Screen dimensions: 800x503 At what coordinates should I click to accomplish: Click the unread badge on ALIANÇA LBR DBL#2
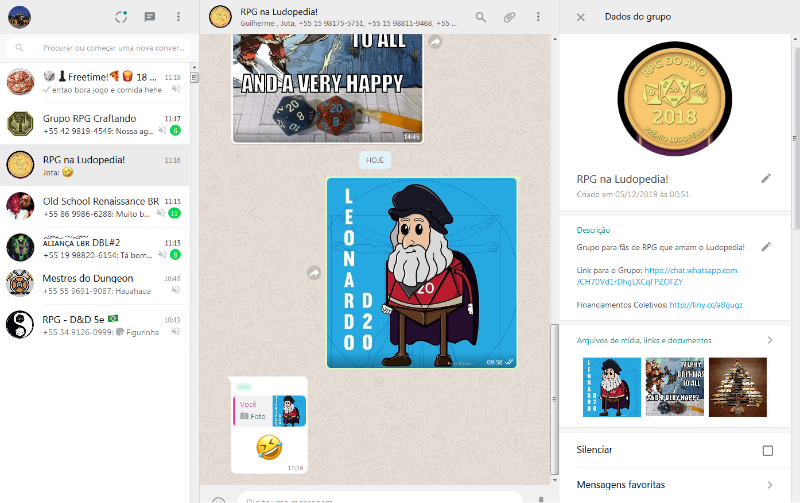[x=175, y=255]
